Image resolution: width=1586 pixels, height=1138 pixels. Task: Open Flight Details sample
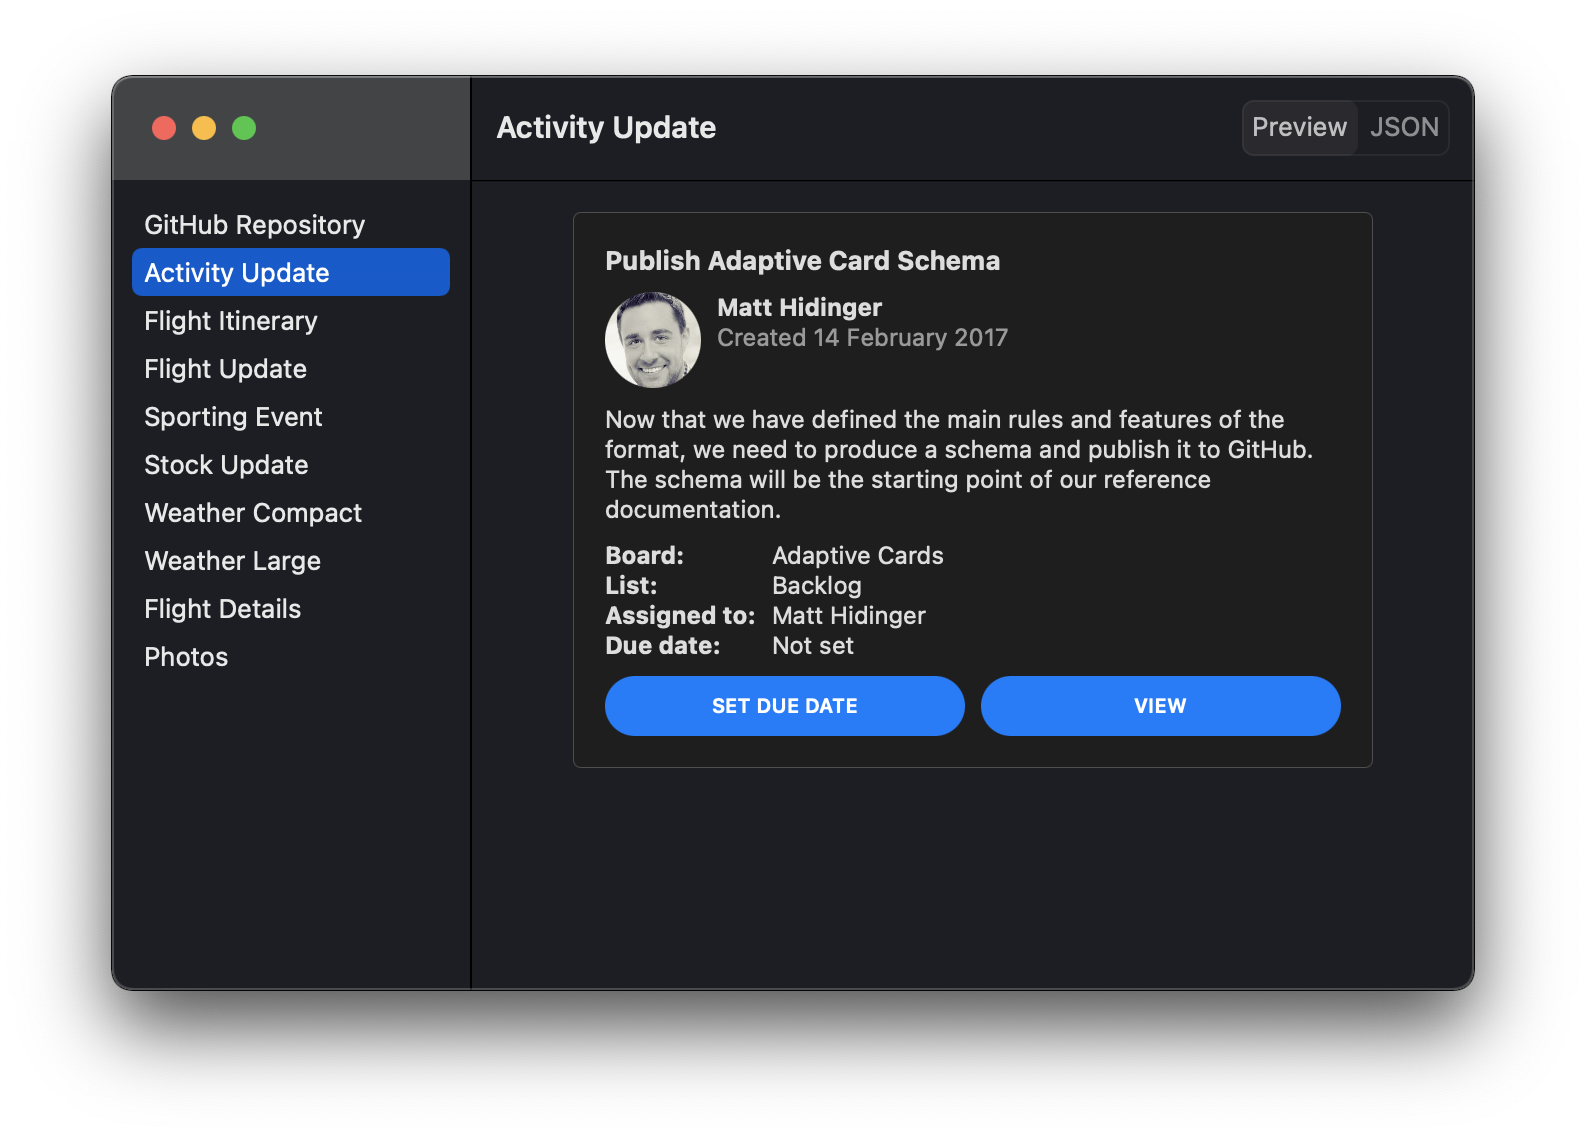click(290, 609)
